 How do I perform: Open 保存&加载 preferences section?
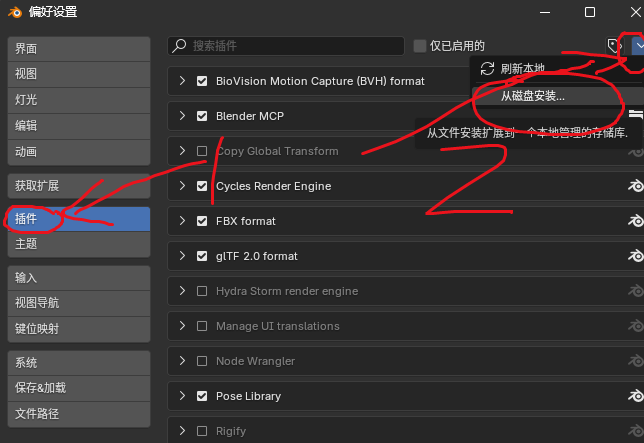[x=79, y=388]
